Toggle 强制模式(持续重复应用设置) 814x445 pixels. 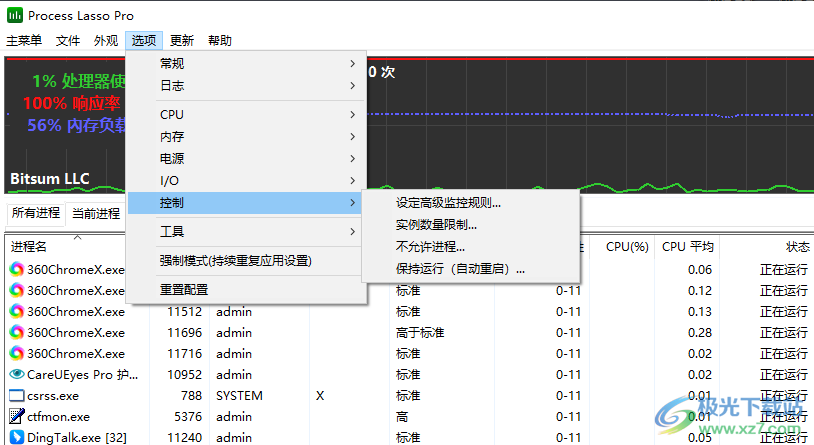pyautogui.click(x=247, y=261)
